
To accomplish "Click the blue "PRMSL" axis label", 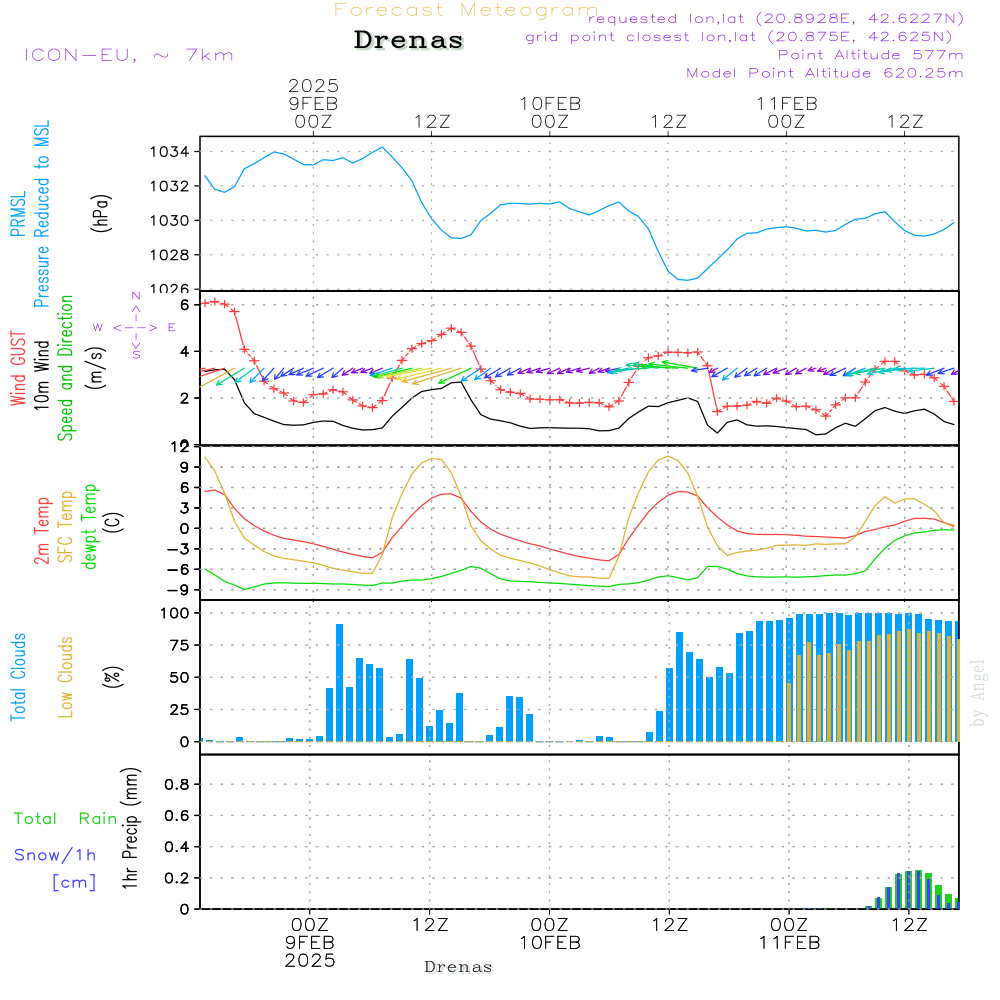I will [18, 213].
